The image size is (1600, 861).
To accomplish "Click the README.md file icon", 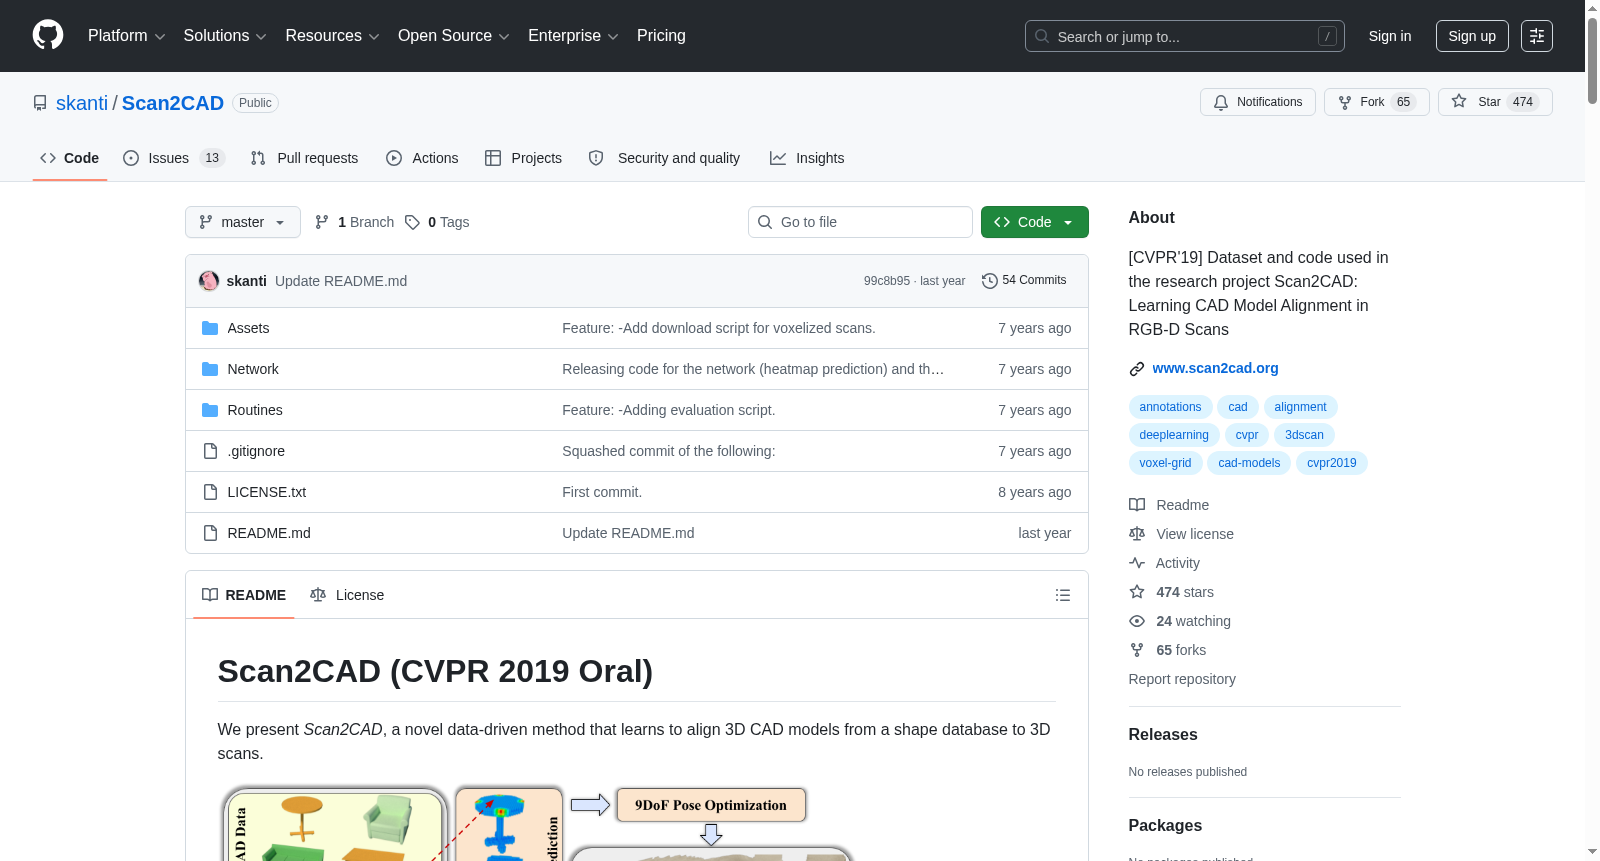I will tap(210, 533).
